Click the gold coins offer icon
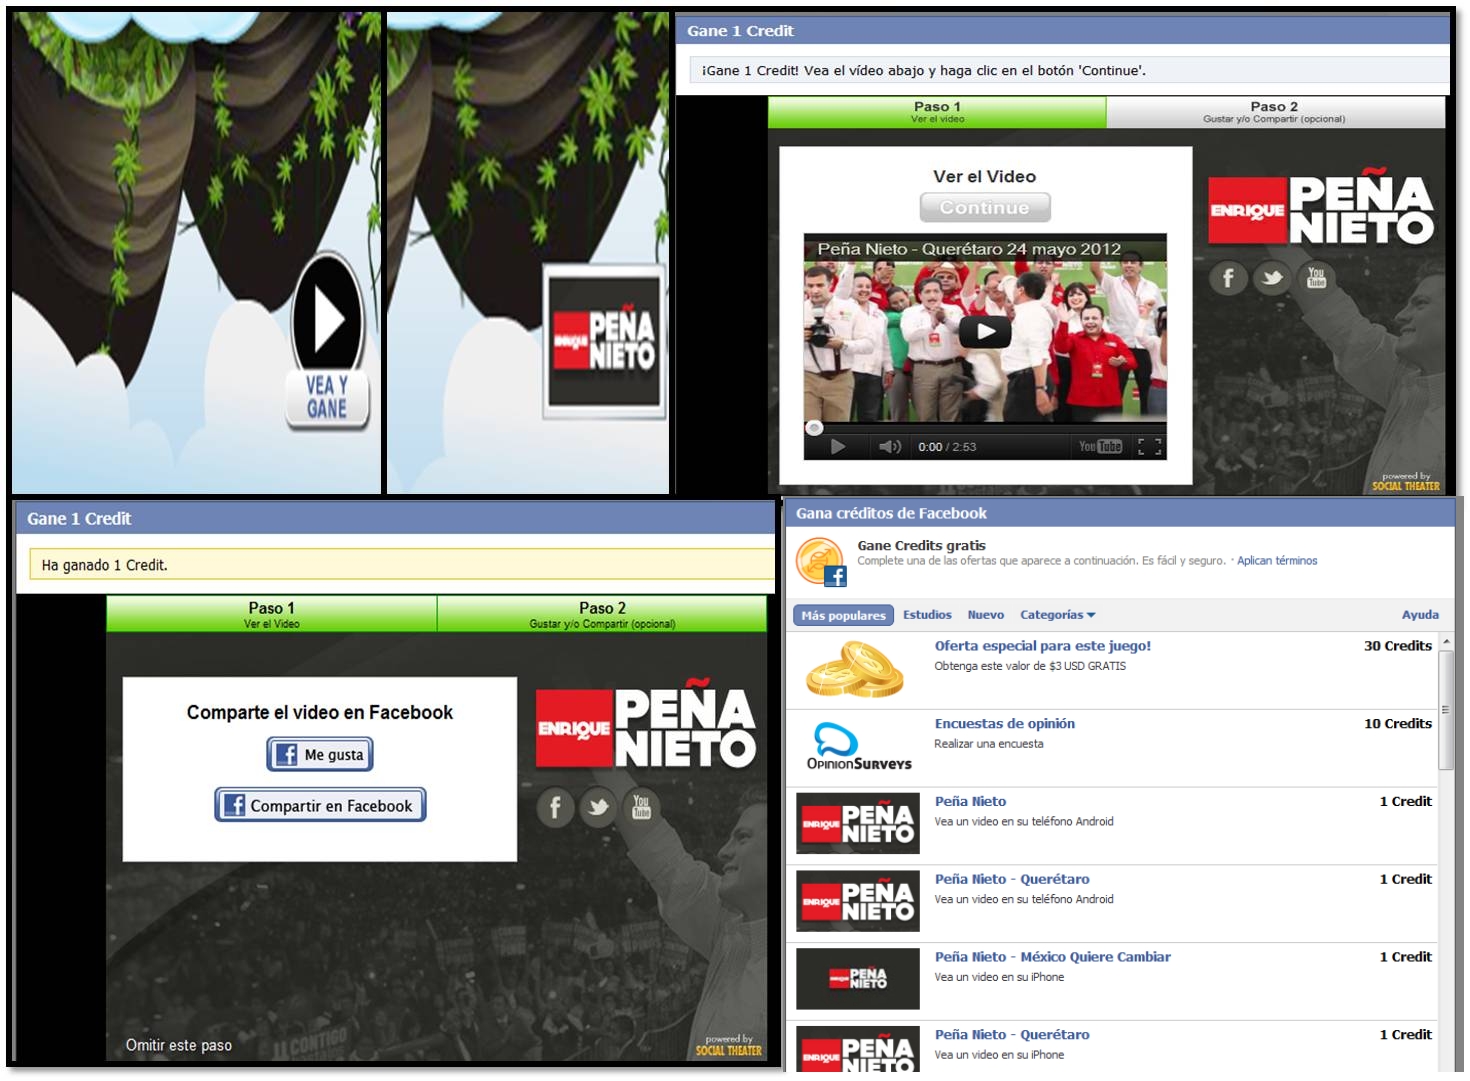 coord(856,669)
